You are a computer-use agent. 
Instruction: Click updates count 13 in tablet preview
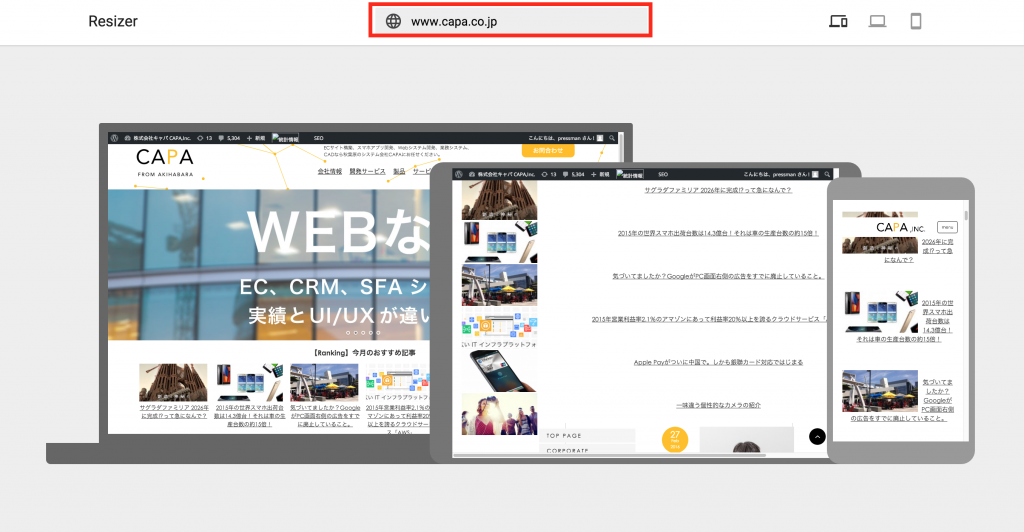click(549, 174)
